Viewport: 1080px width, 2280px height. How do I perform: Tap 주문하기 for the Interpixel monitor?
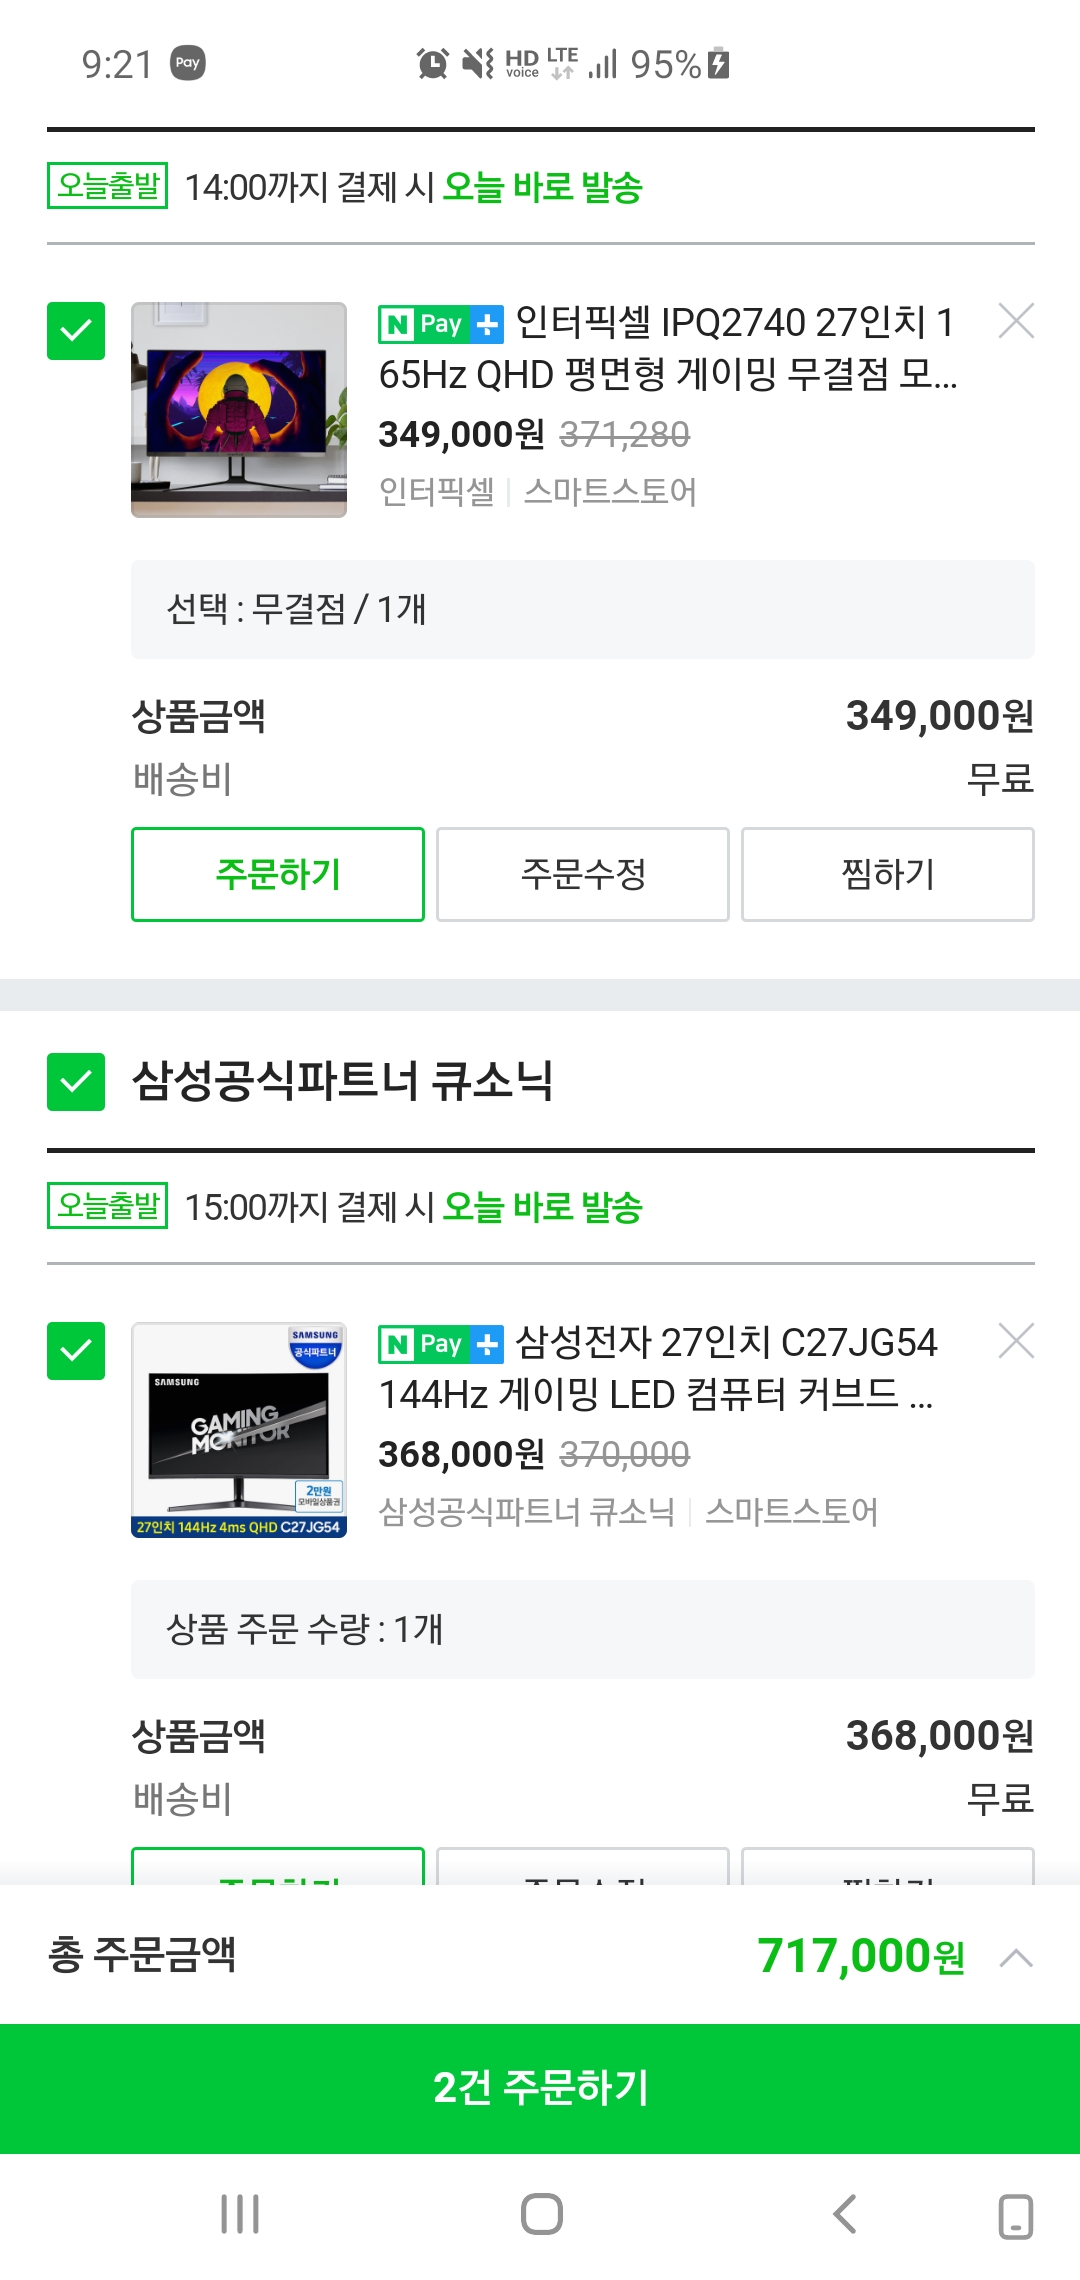[278, 874]
